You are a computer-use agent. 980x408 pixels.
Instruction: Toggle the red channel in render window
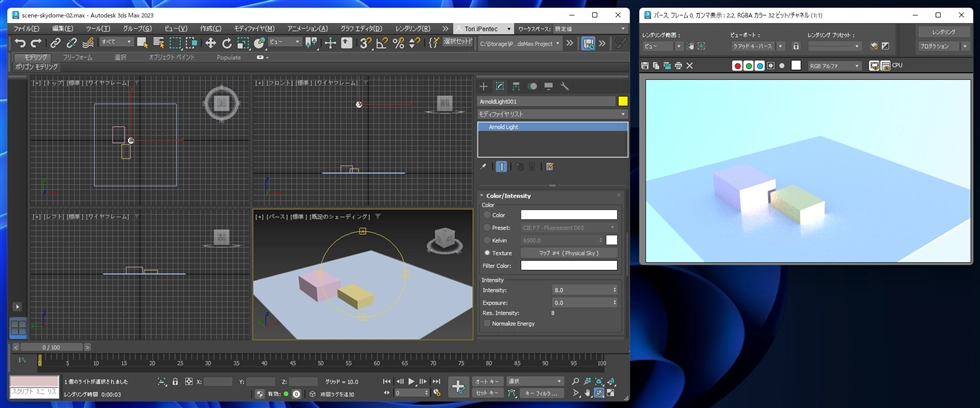[738, 66]
